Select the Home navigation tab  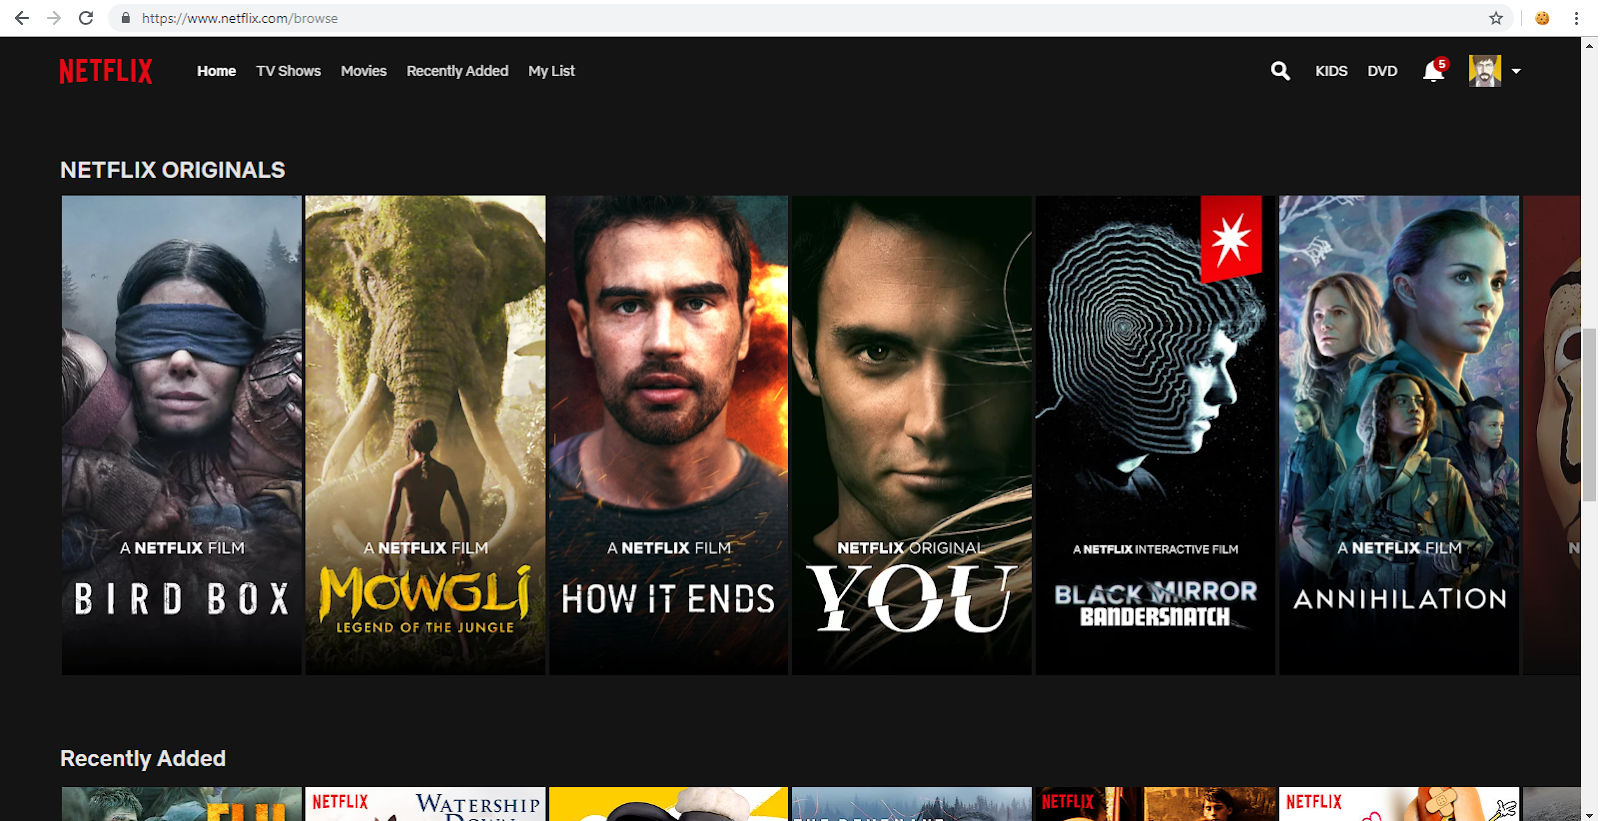pyautogui.click(x=216, y=71)
